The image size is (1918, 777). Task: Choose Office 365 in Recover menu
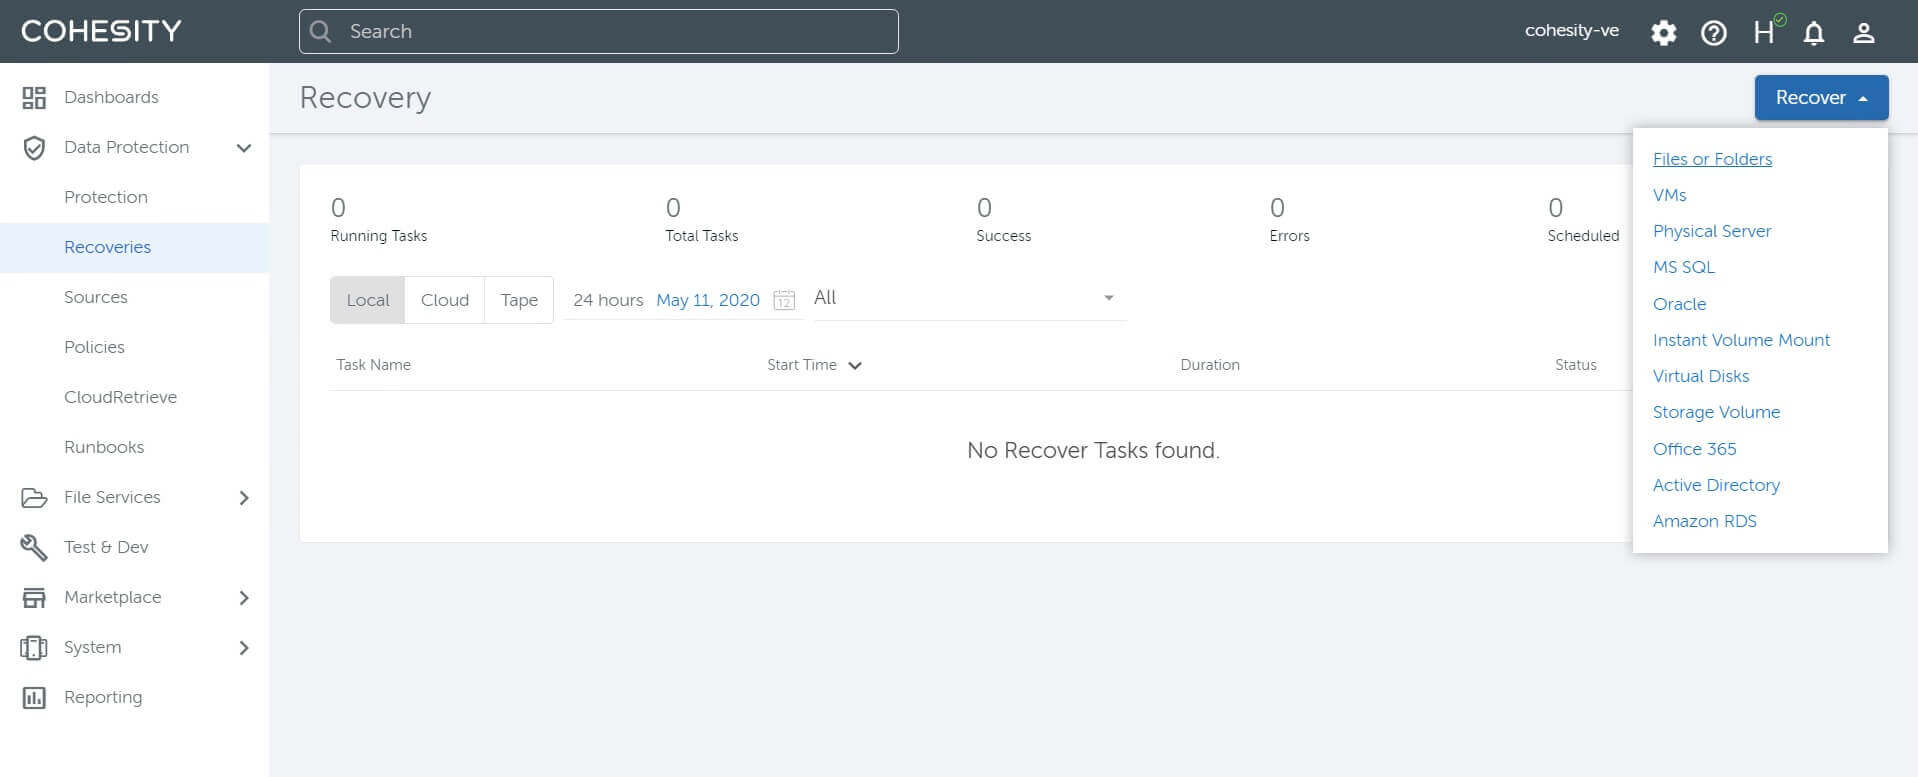point(1694,449)
